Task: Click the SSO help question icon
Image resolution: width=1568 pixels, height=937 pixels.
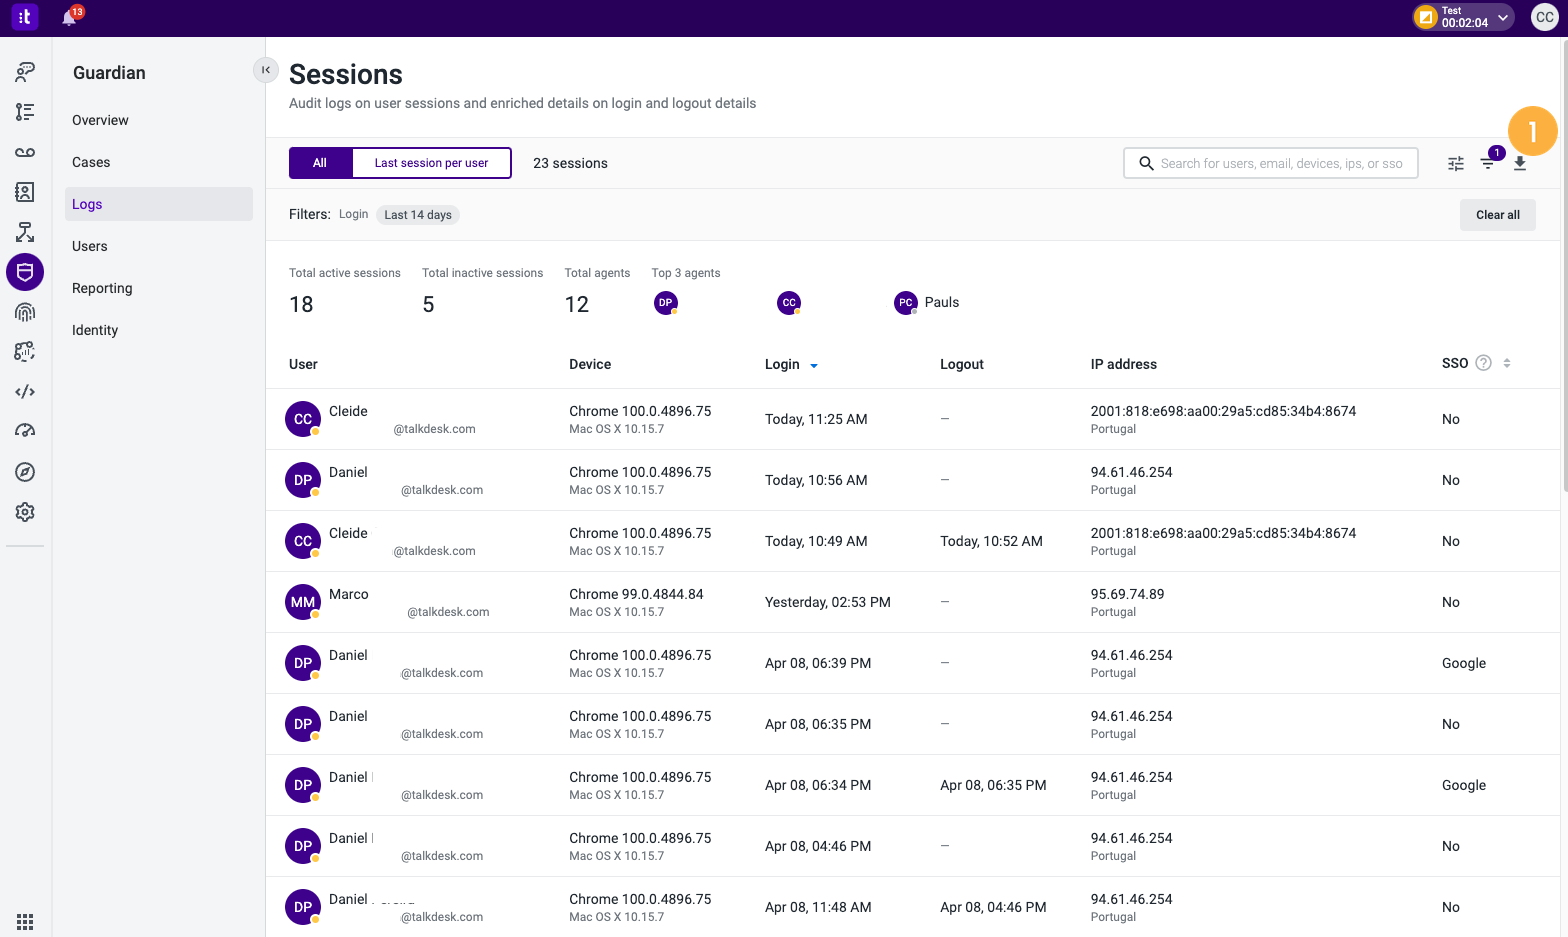Action: coord(1484,363)
